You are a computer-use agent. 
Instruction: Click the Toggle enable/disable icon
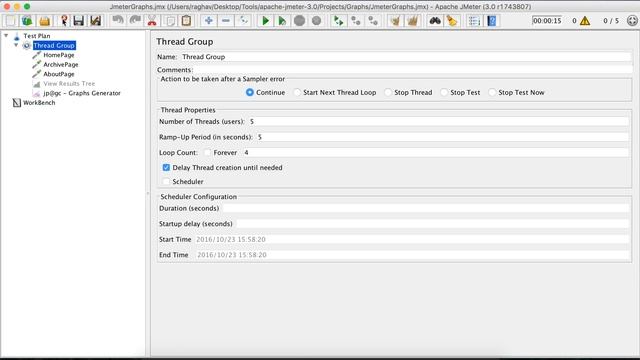coord(243,21)
